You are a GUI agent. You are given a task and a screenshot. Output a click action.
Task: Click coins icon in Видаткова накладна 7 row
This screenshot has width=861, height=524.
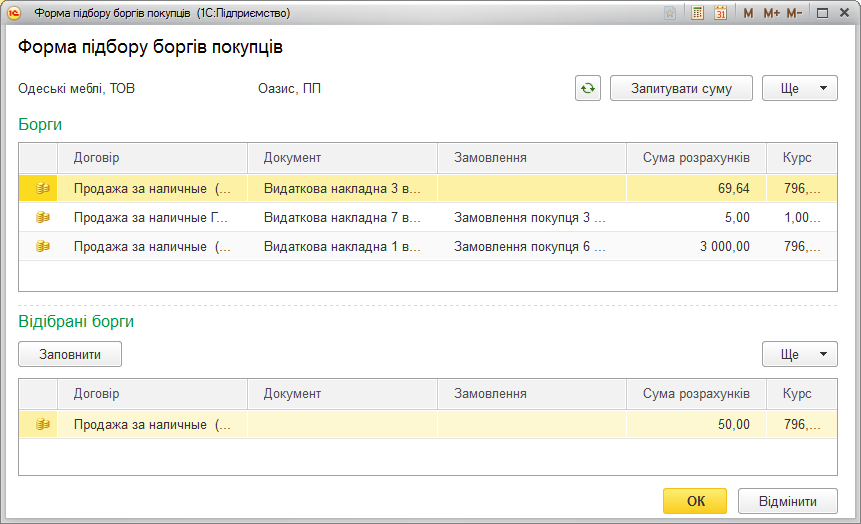pos(43,218)
